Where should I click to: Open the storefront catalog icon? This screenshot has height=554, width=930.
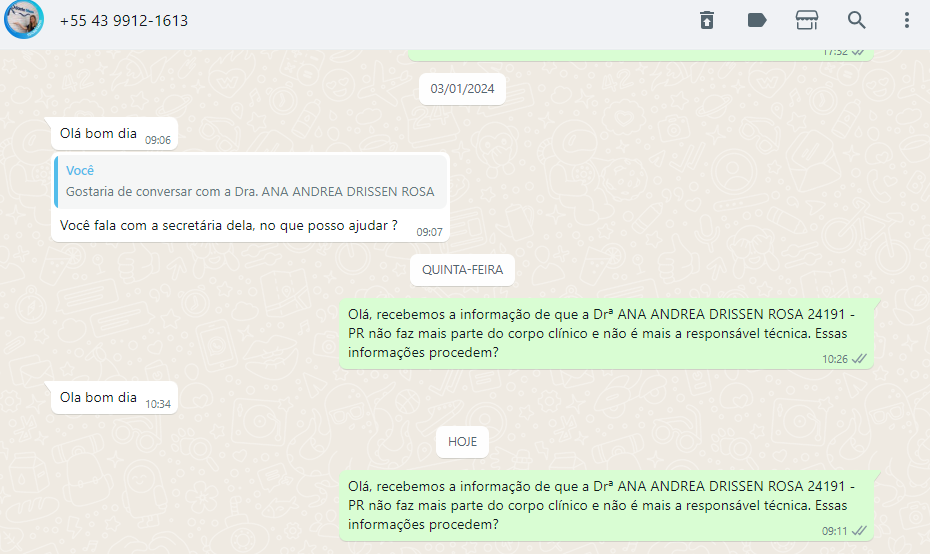coord(807,20)
